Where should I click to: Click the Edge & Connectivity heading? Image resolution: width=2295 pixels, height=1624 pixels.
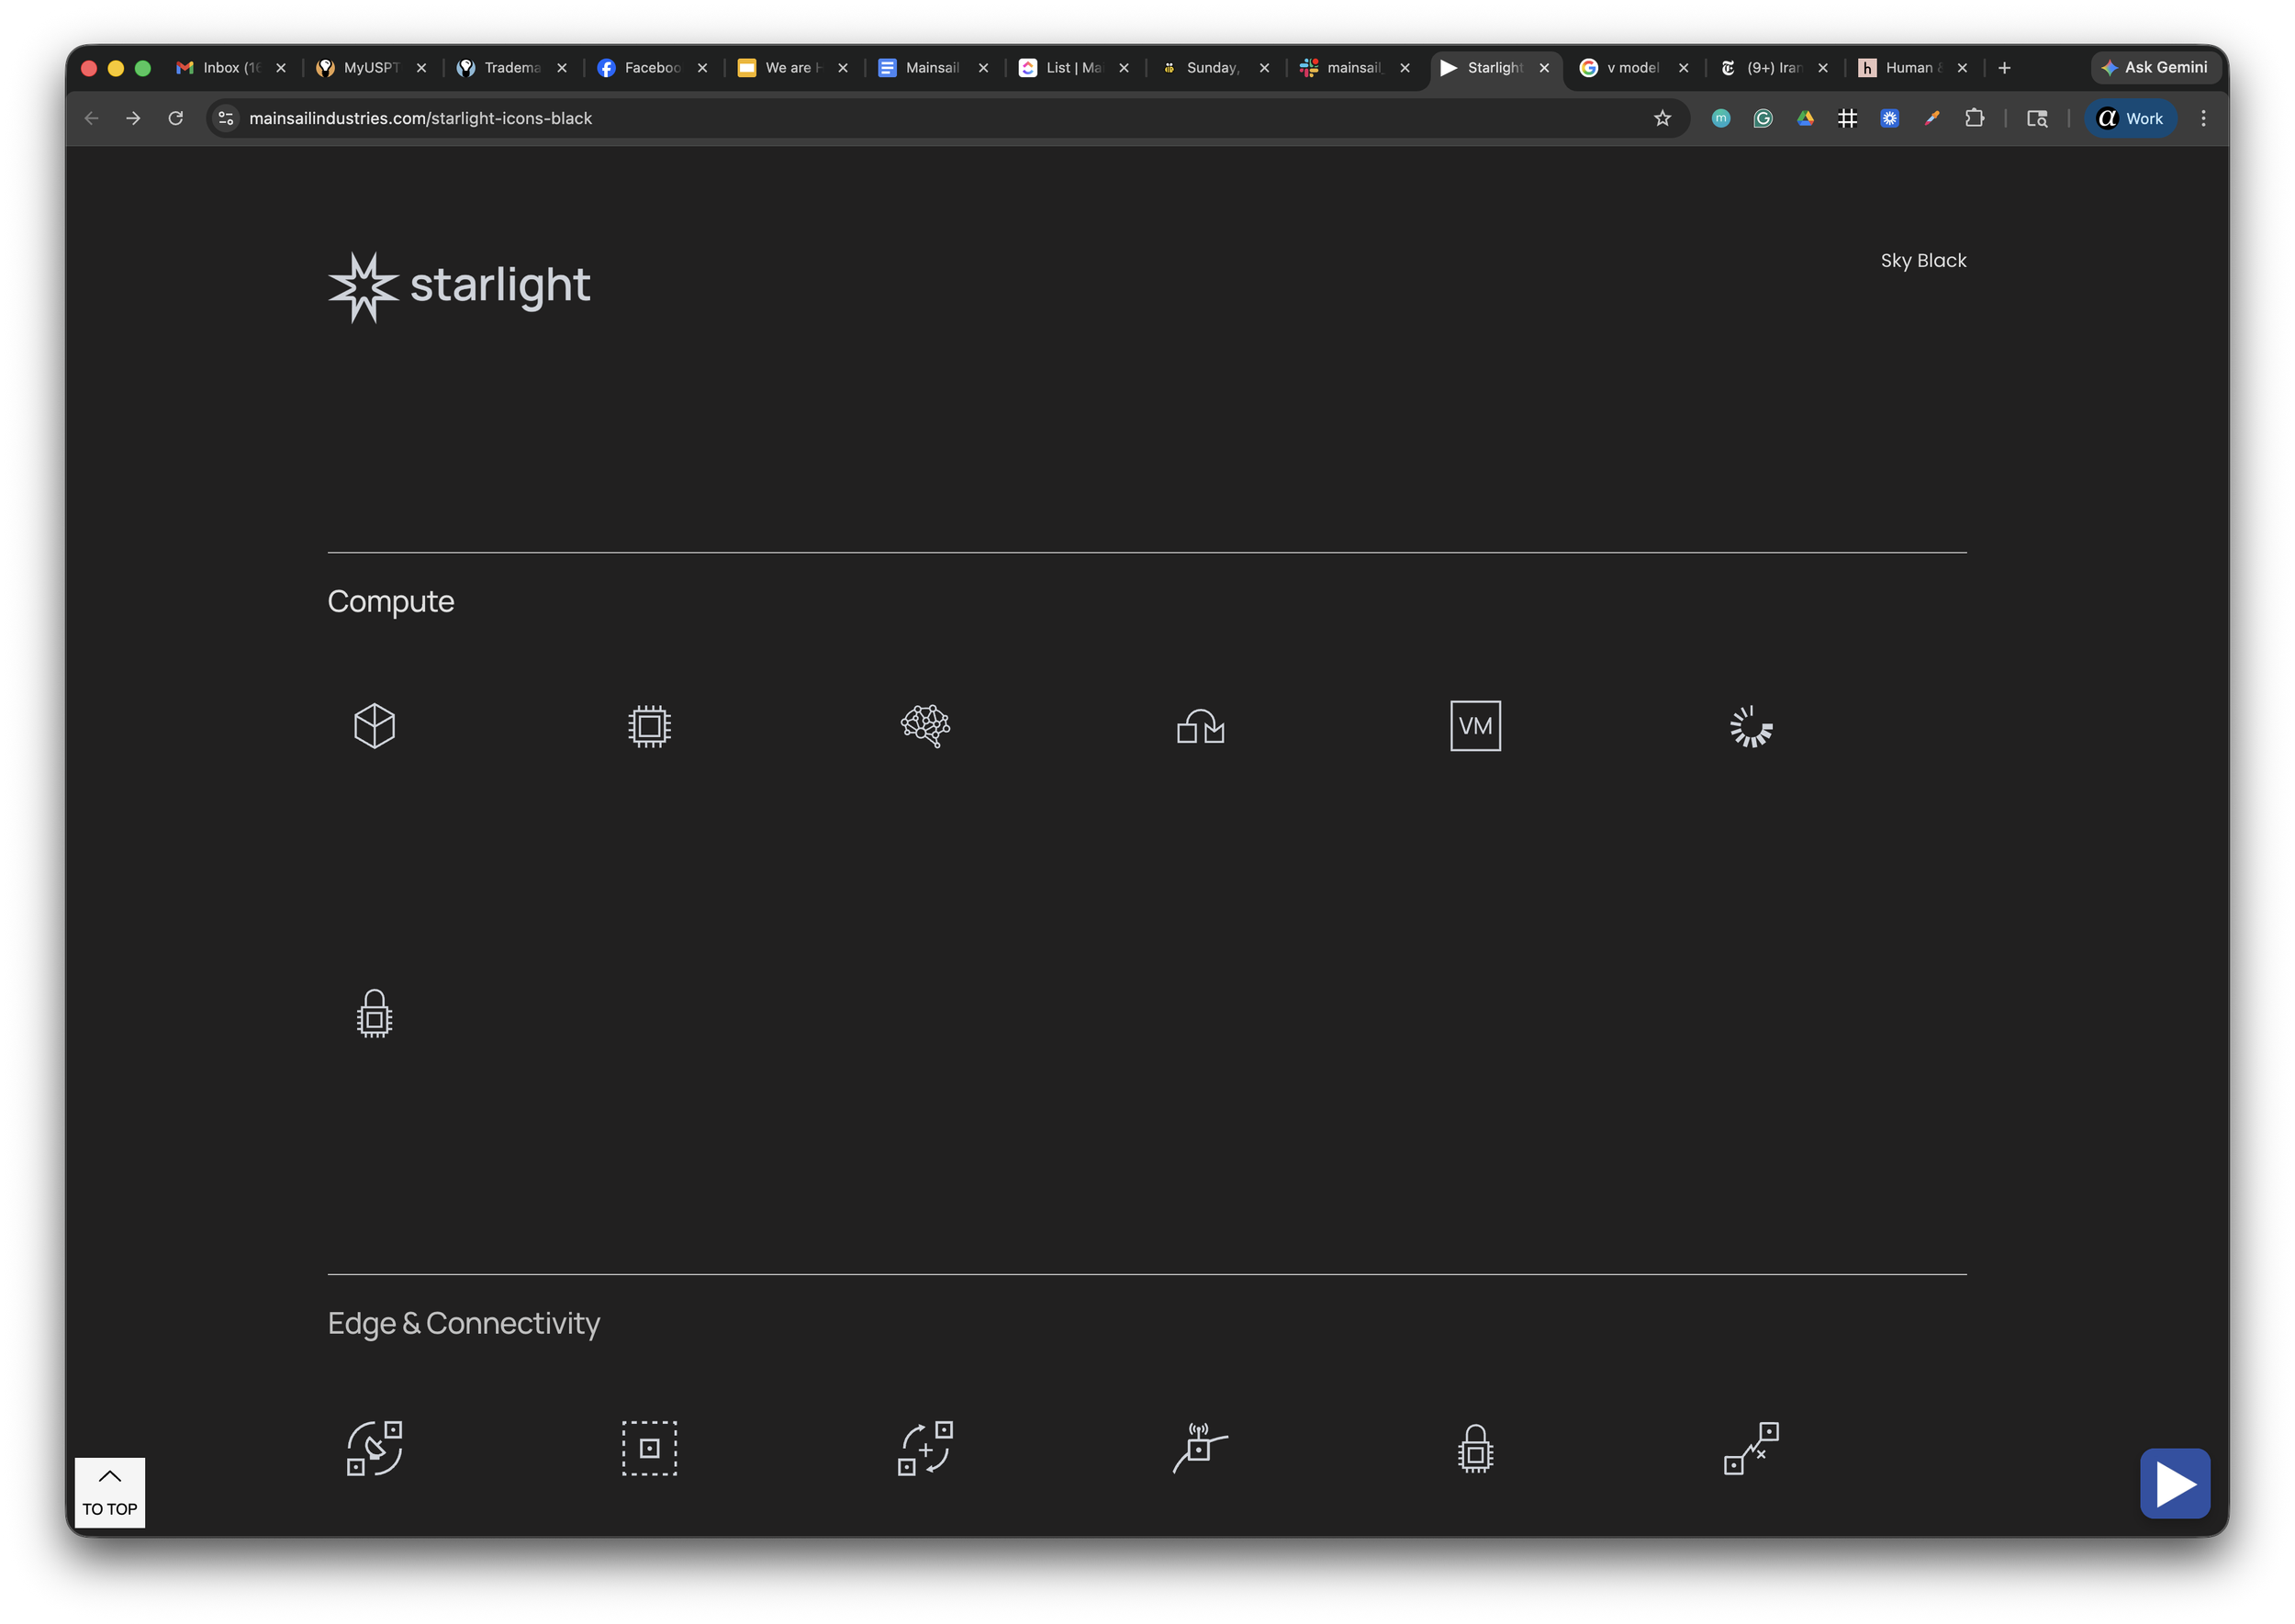pyautogui.click(x=464, y=1324)
